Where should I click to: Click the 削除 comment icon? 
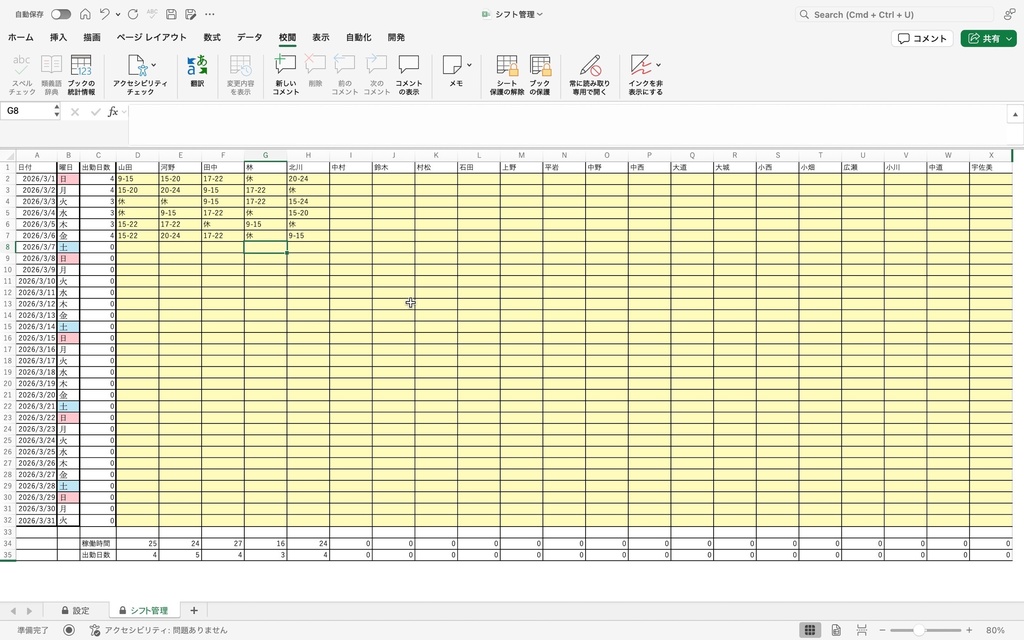point(315,71)
